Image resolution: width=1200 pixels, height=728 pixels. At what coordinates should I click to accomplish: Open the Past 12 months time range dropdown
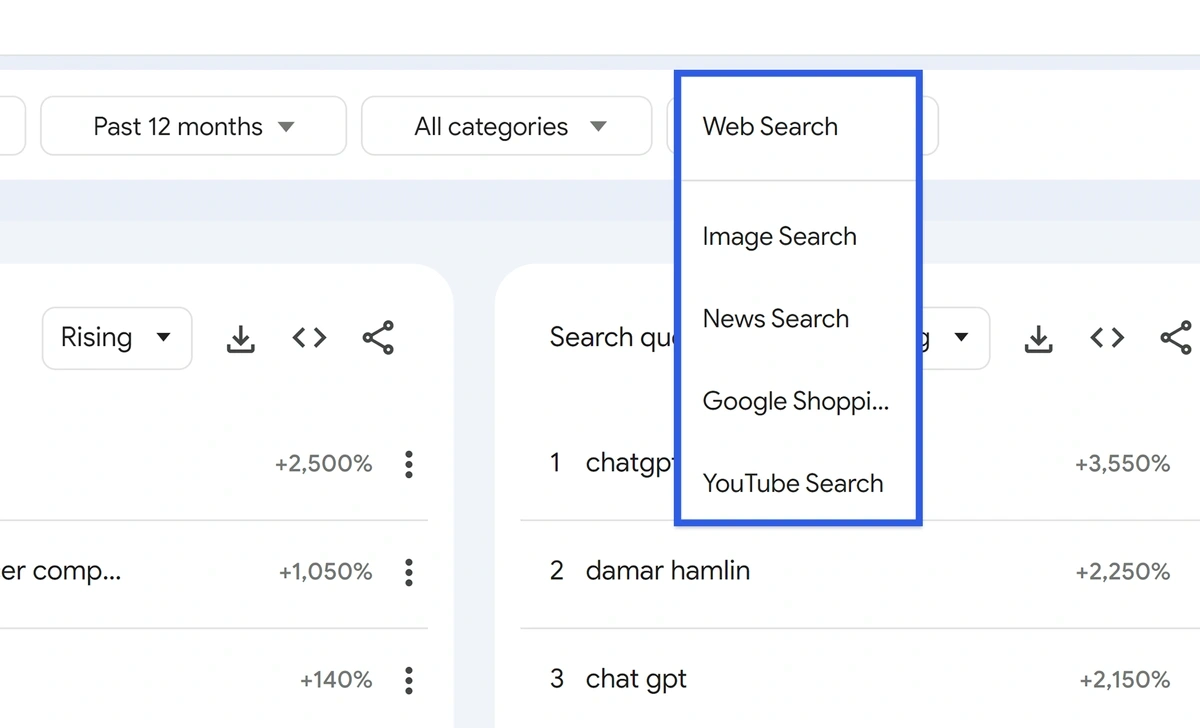coord(193,127)
